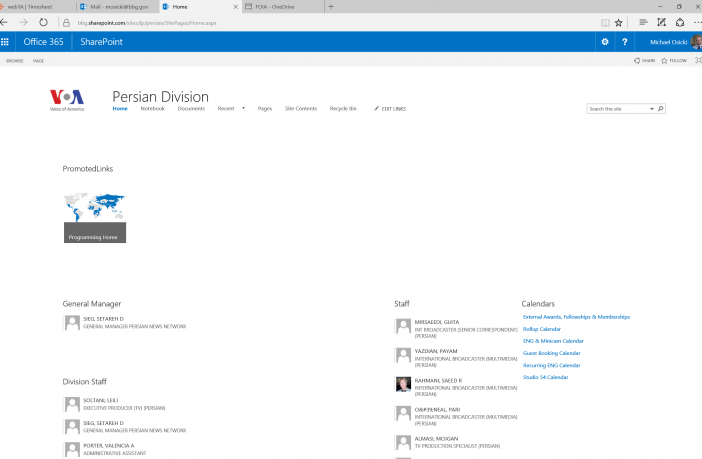Open the Studio 54 Calendar link
The width and height of the screenshot is (702, 459).
pos(545,377)
